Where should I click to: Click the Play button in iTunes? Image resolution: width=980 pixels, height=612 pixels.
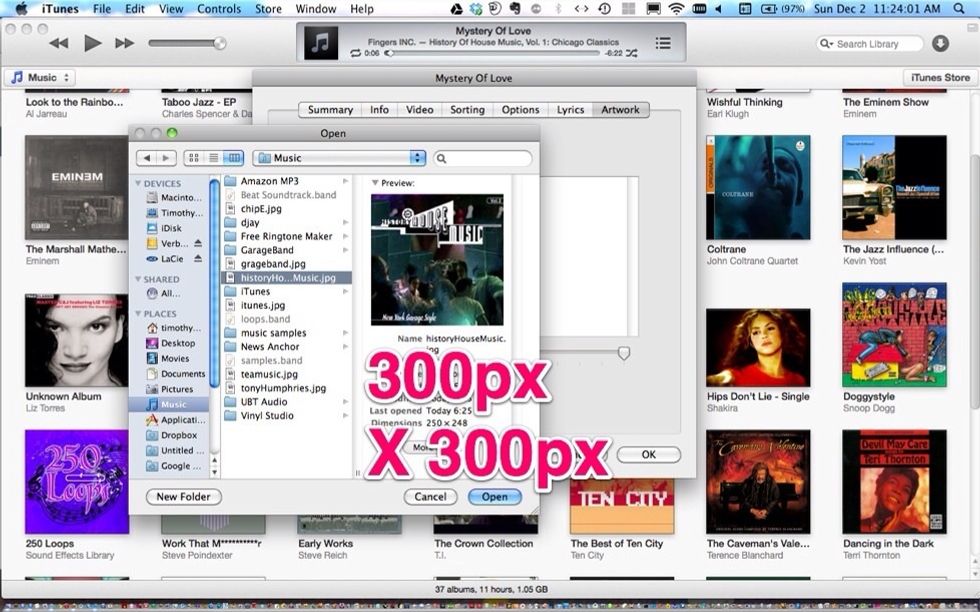pos(92,43)
